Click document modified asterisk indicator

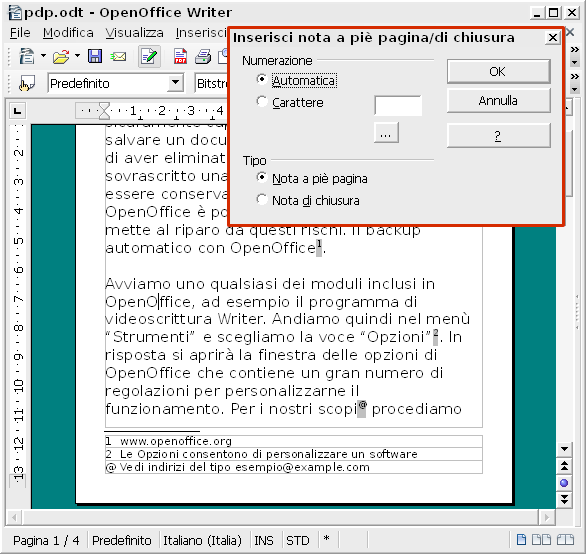327,539
